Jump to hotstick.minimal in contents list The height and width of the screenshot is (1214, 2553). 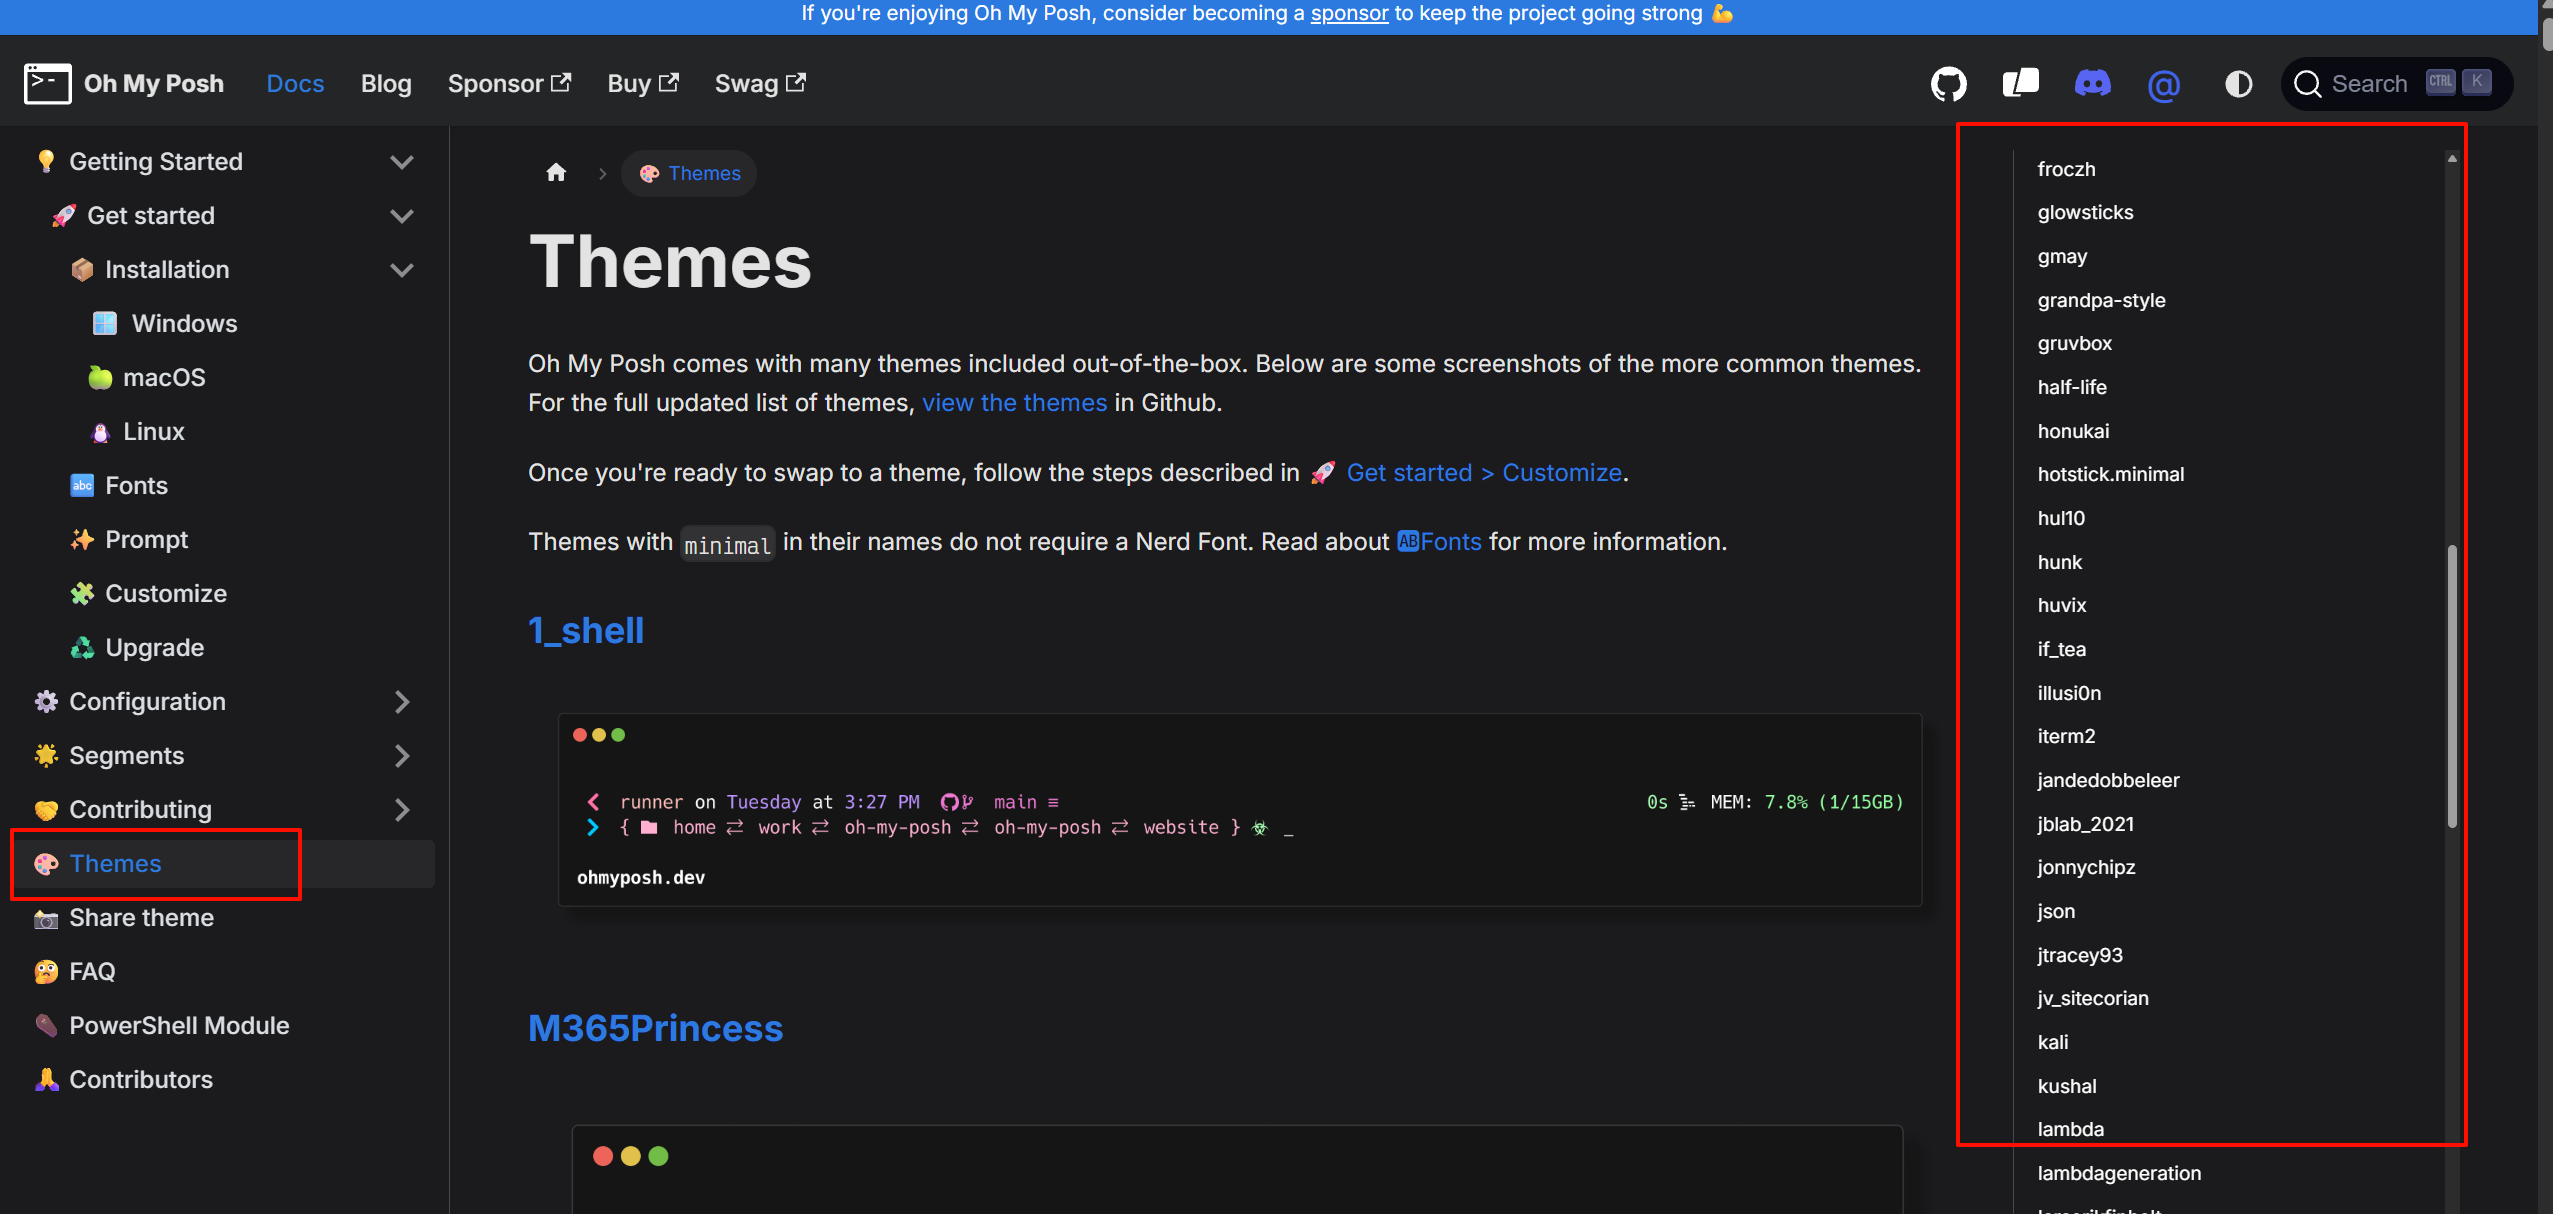pyautogui.click(x=2110, y=474)
